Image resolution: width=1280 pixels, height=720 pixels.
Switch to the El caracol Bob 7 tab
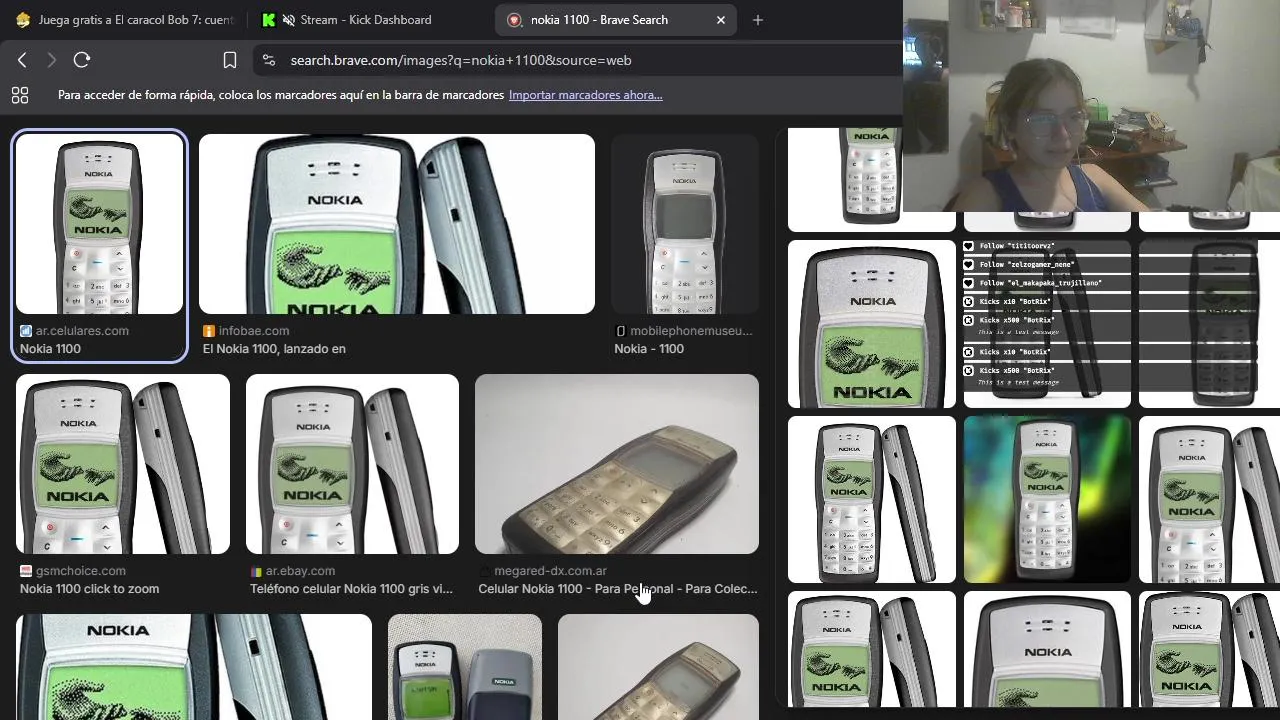(123, 20)
